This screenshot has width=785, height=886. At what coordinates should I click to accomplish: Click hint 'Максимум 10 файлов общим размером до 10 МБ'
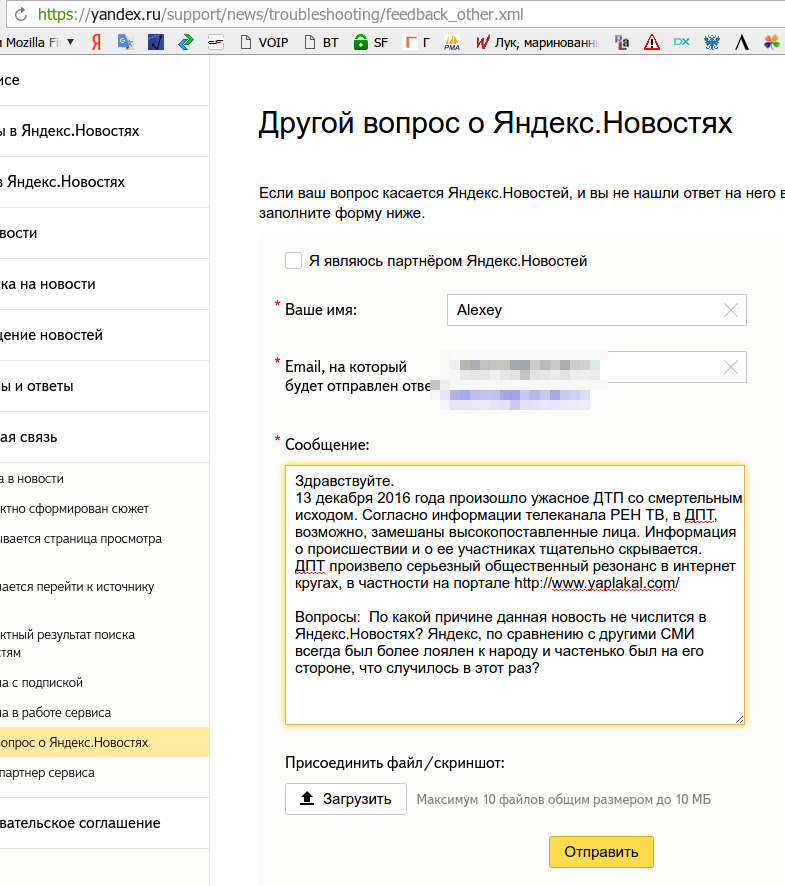pyautogui.click(x=563, y=800)
